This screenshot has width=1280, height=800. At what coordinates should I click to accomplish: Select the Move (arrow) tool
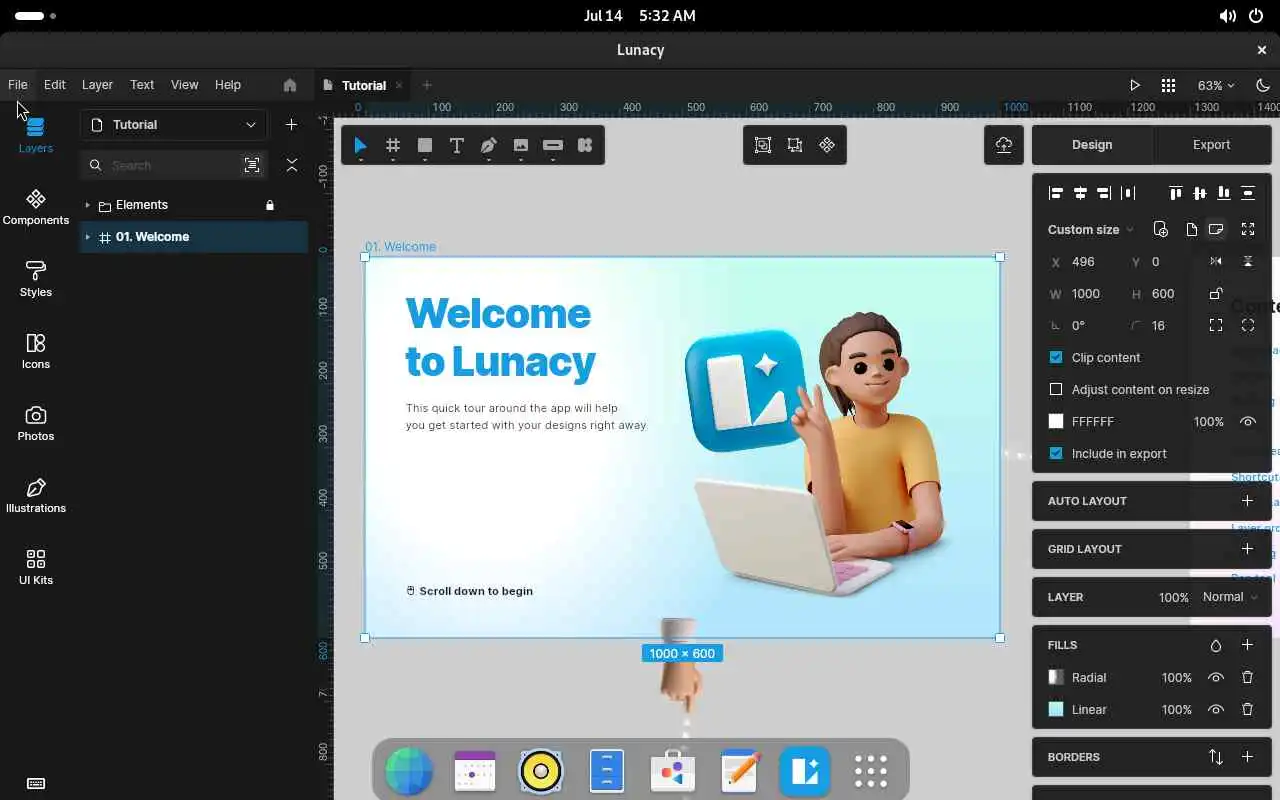pos(360,146)
